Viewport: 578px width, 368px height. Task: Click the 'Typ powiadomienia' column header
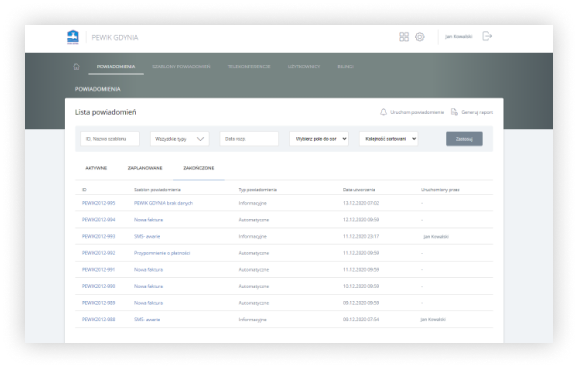(257, 190)
